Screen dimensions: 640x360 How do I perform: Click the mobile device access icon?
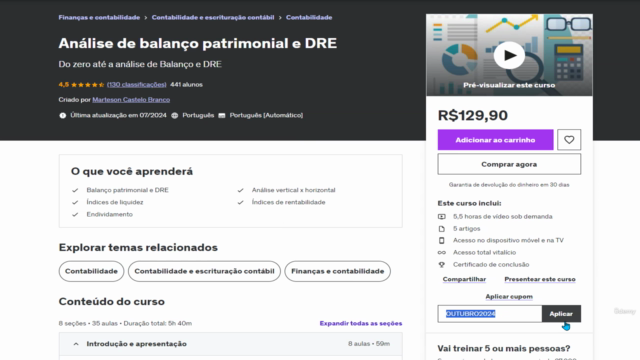pos(442,240)
